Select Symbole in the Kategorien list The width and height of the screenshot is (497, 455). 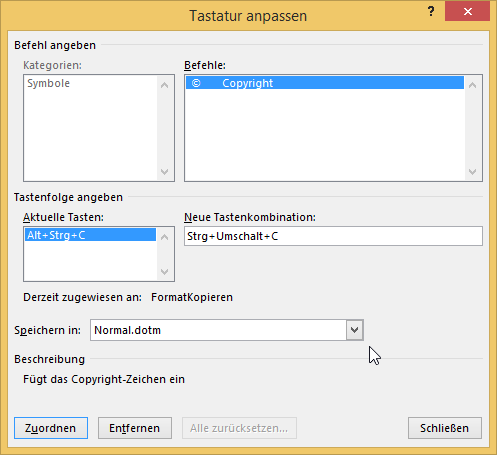click(x=49, y=83)
